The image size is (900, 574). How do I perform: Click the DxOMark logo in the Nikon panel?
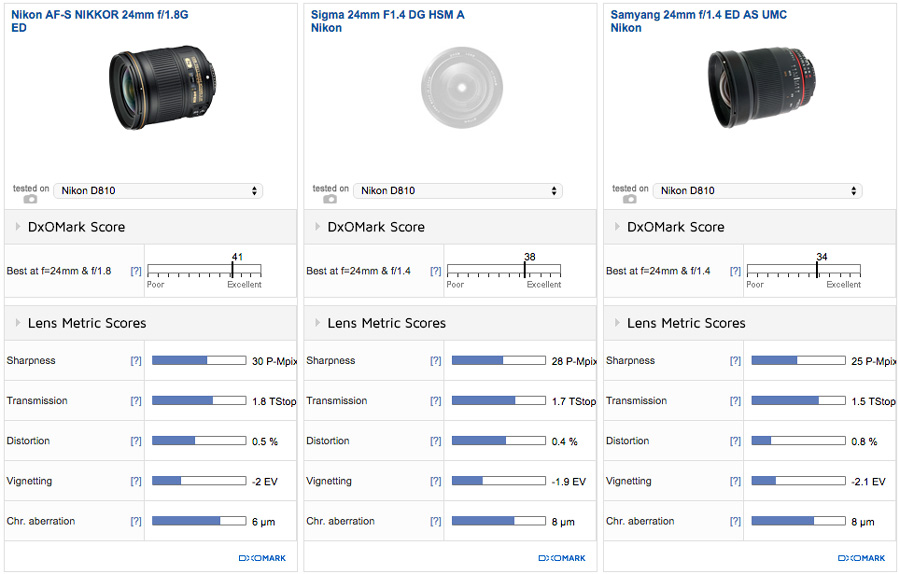262,558
